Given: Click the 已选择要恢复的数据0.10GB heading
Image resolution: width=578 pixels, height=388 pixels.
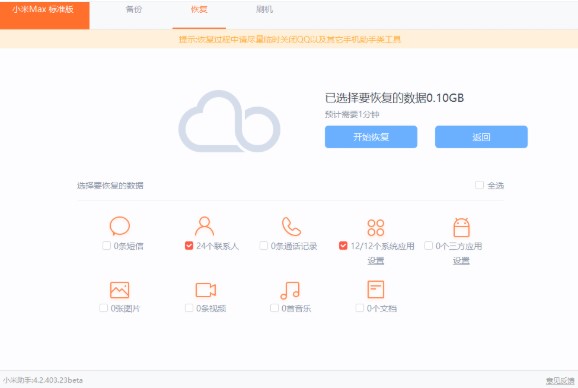Looking at the screenshot, I should click(x=394, y=98).
